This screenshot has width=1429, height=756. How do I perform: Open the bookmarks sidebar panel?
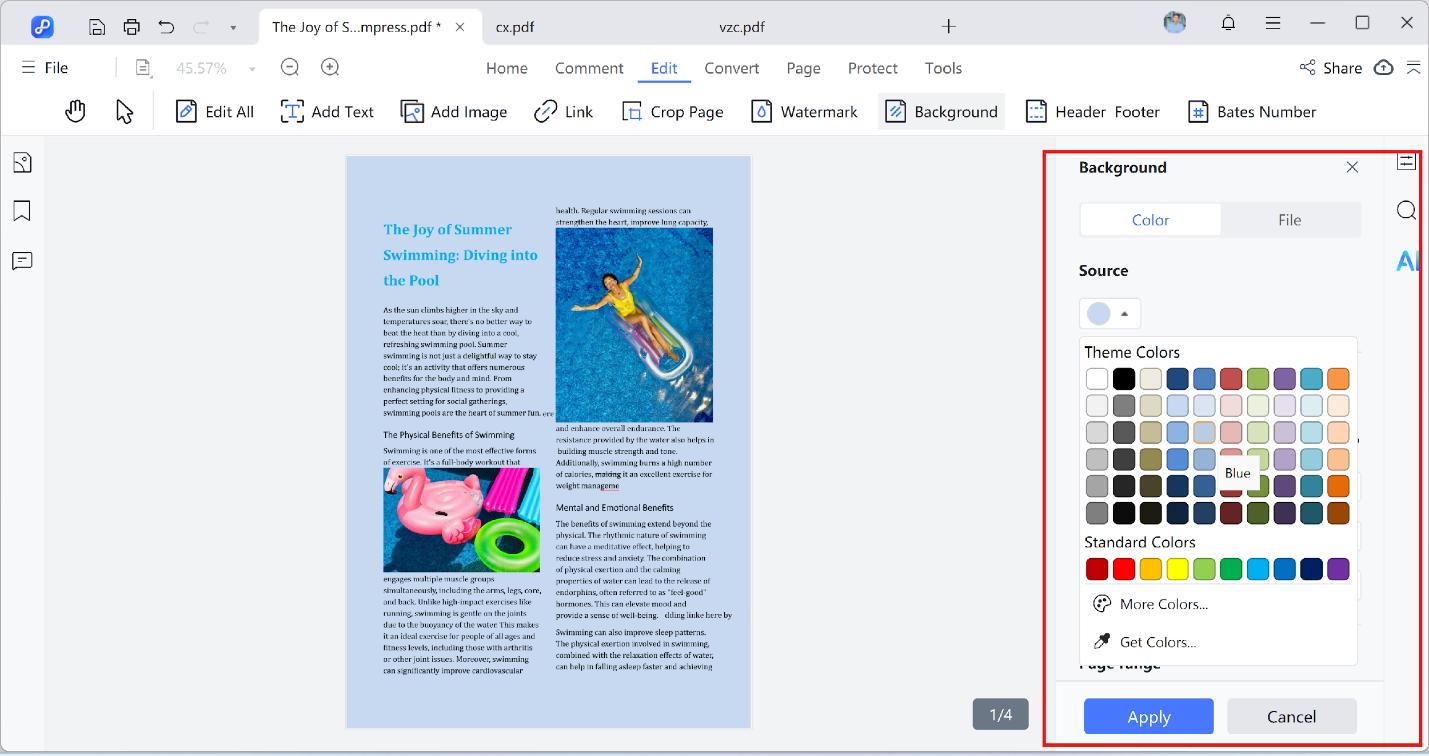(x=22, y=211)
